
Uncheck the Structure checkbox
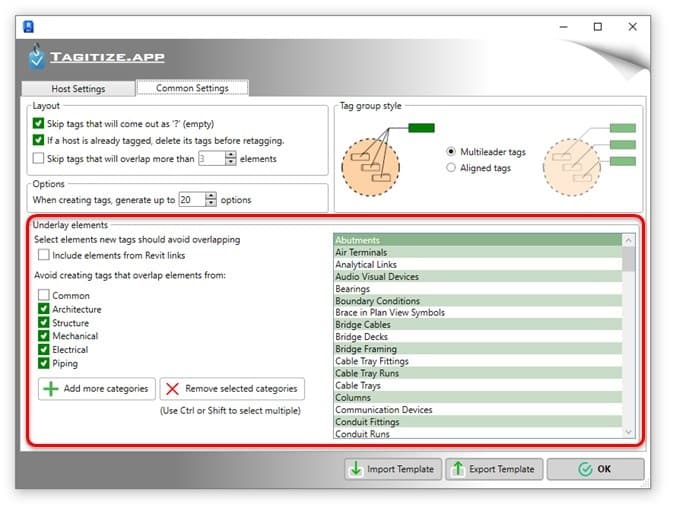point(43,323)
